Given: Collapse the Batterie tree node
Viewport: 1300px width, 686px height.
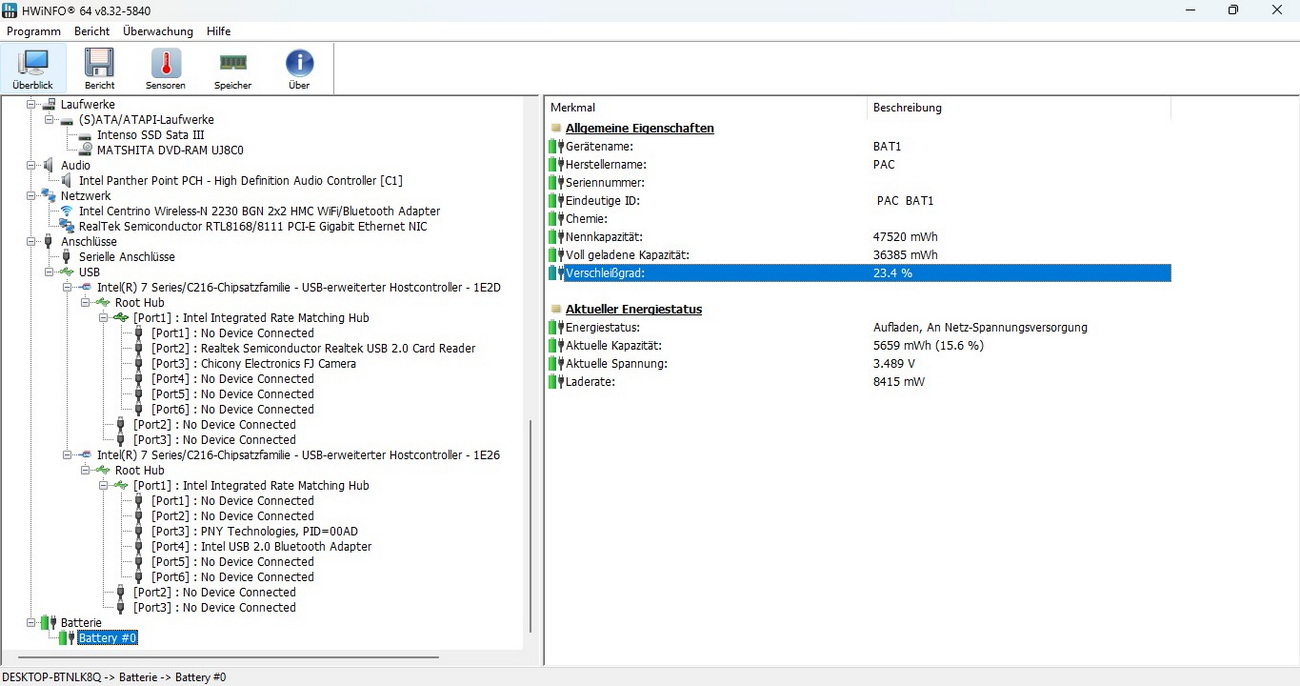Looking at the screenshot, I should click(31, 623).
